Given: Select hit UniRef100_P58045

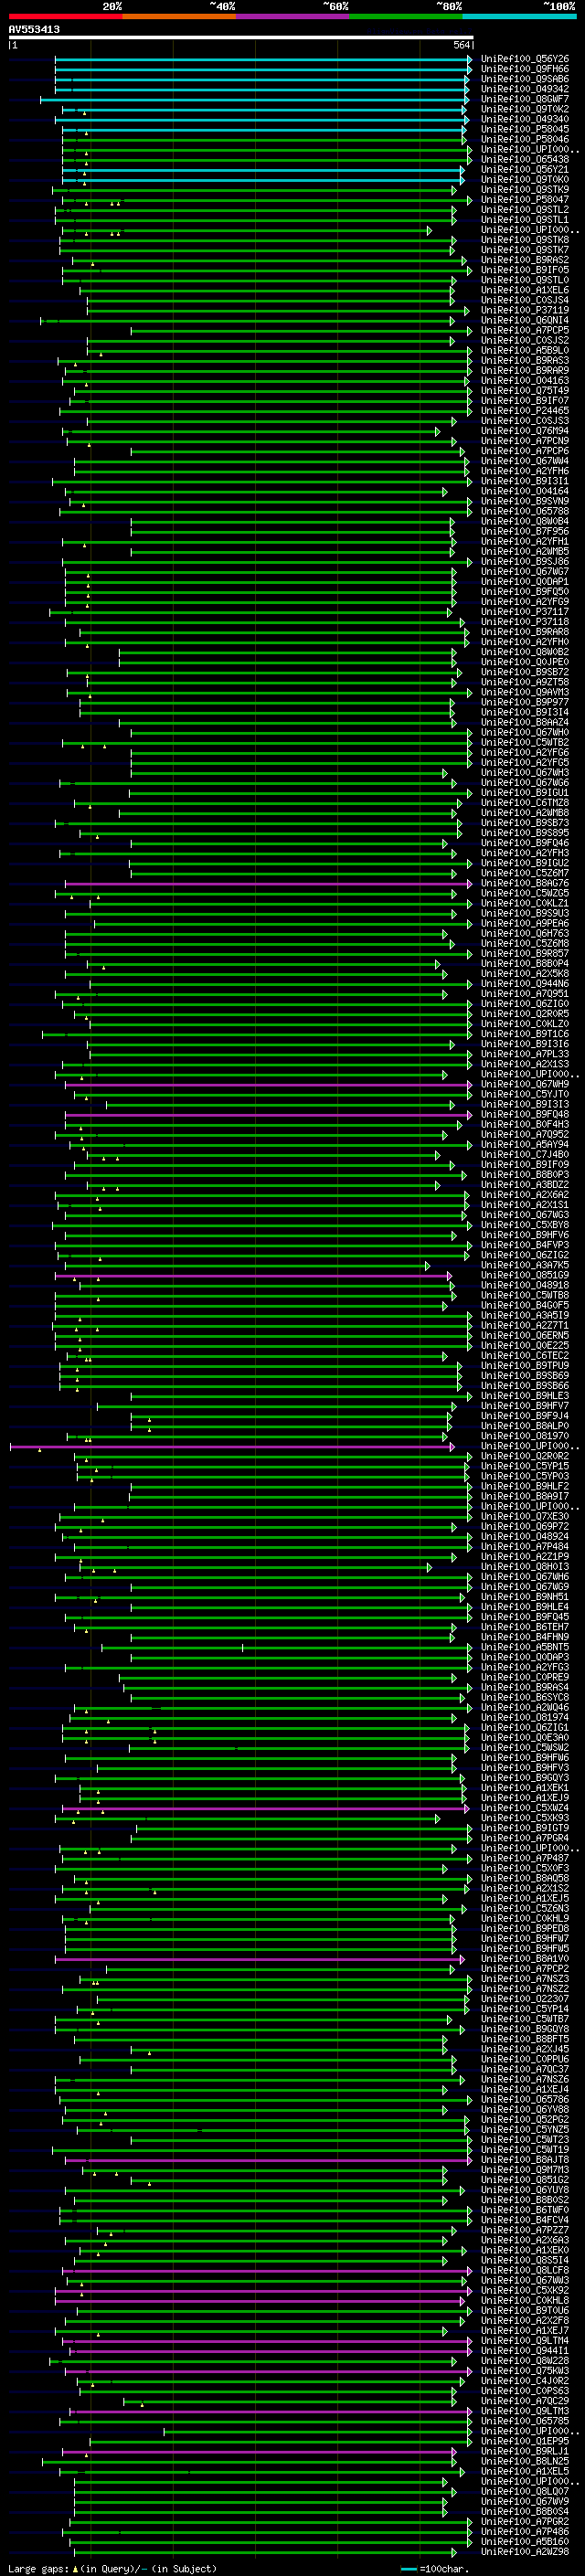Looking at the screenshot, I should click(525, 129).
